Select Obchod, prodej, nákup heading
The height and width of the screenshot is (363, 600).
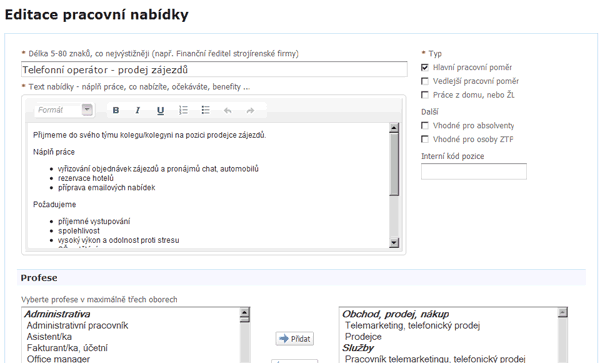(x=395, y=314)
